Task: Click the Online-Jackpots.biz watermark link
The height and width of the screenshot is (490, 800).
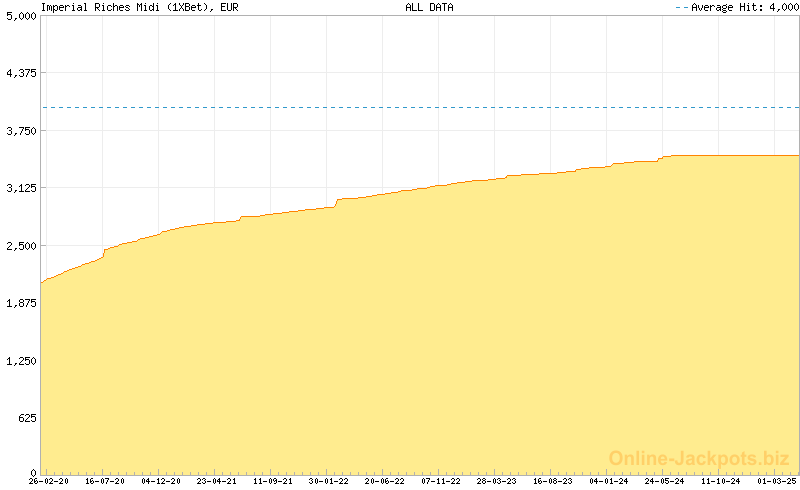Action: coord(699,458)
